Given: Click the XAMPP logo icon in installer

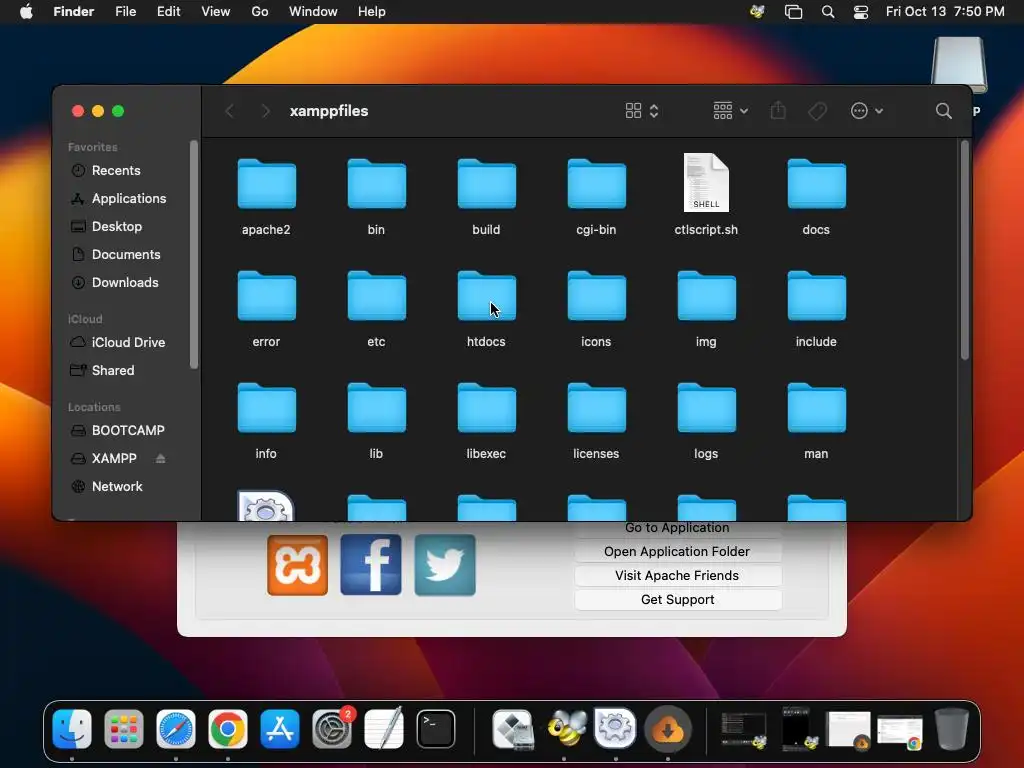Looking at the screenshot, I should click(297, 565).
